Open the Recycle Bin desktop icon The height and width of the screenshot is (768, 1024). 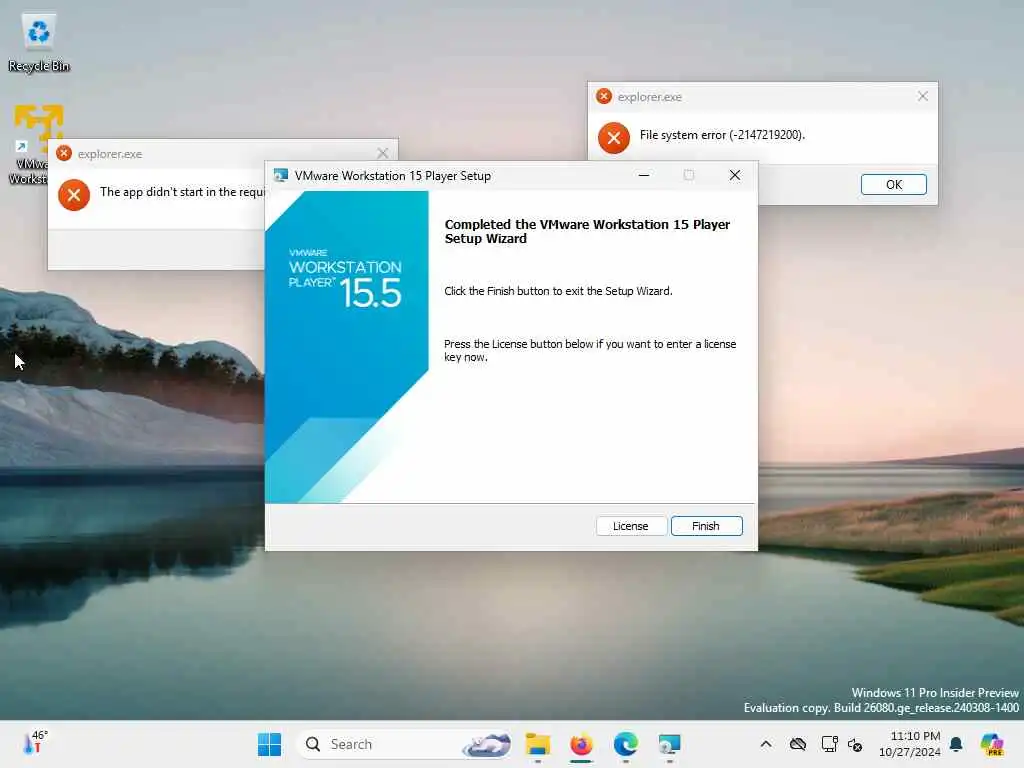[39, 42]
